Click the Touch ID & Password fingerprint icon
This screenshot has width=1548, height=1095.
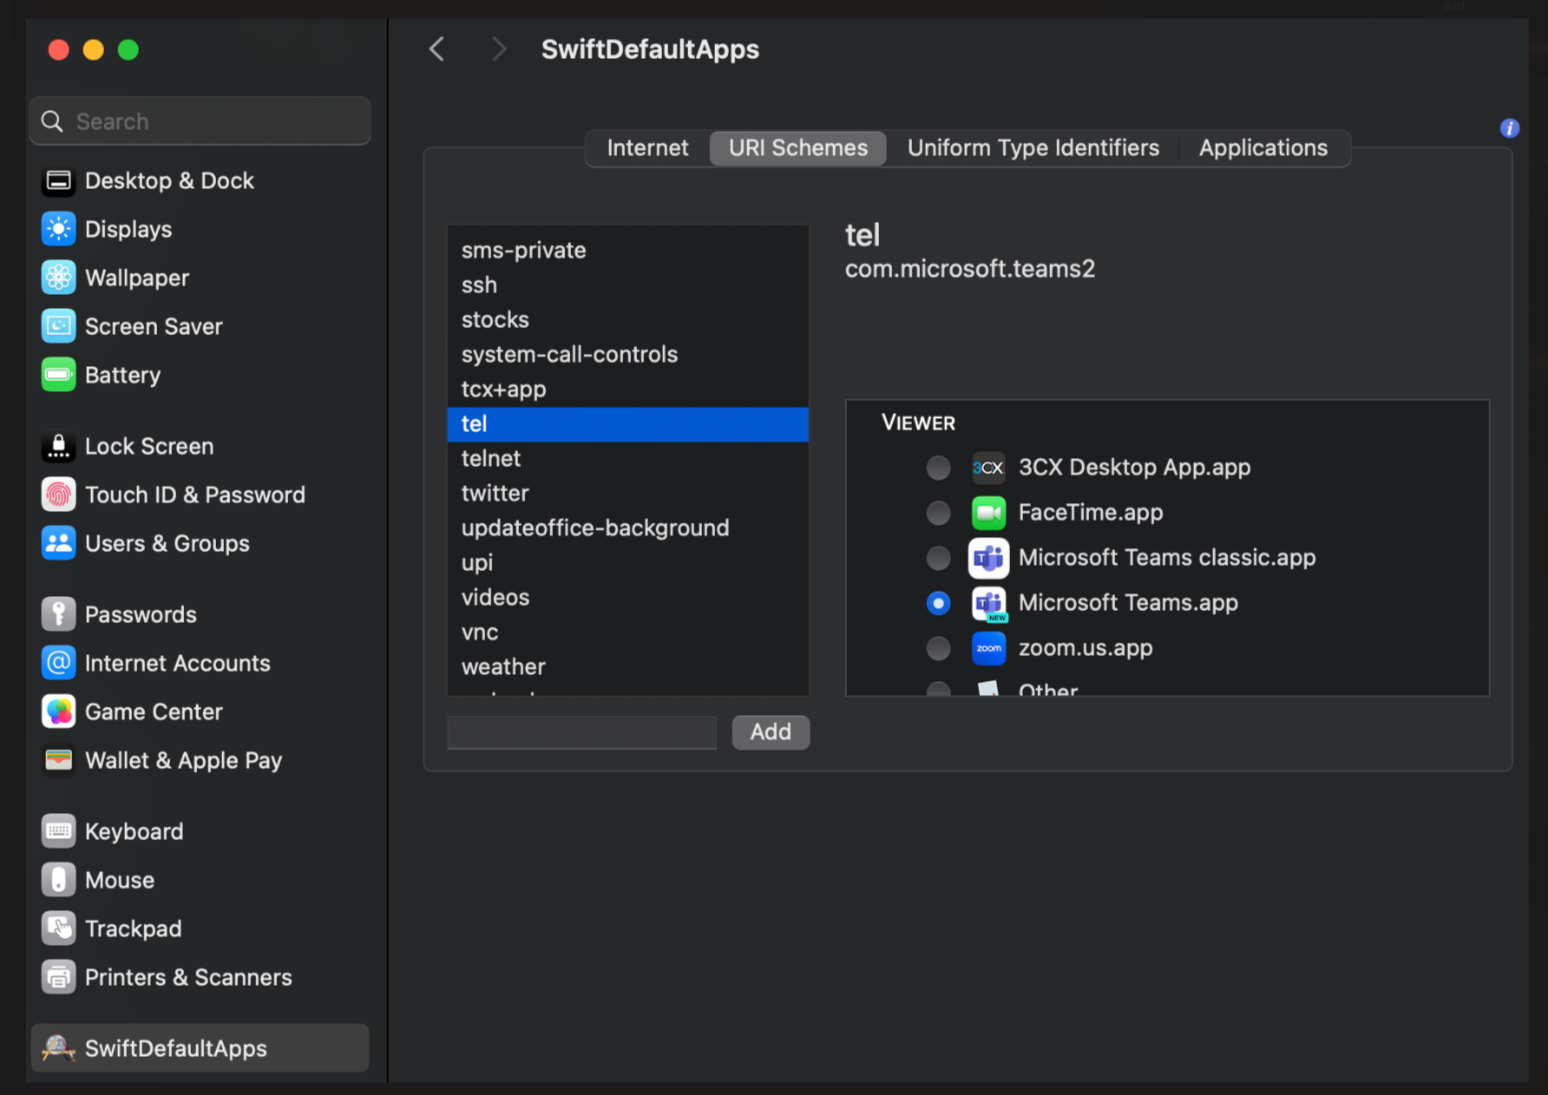pos(59,494)
